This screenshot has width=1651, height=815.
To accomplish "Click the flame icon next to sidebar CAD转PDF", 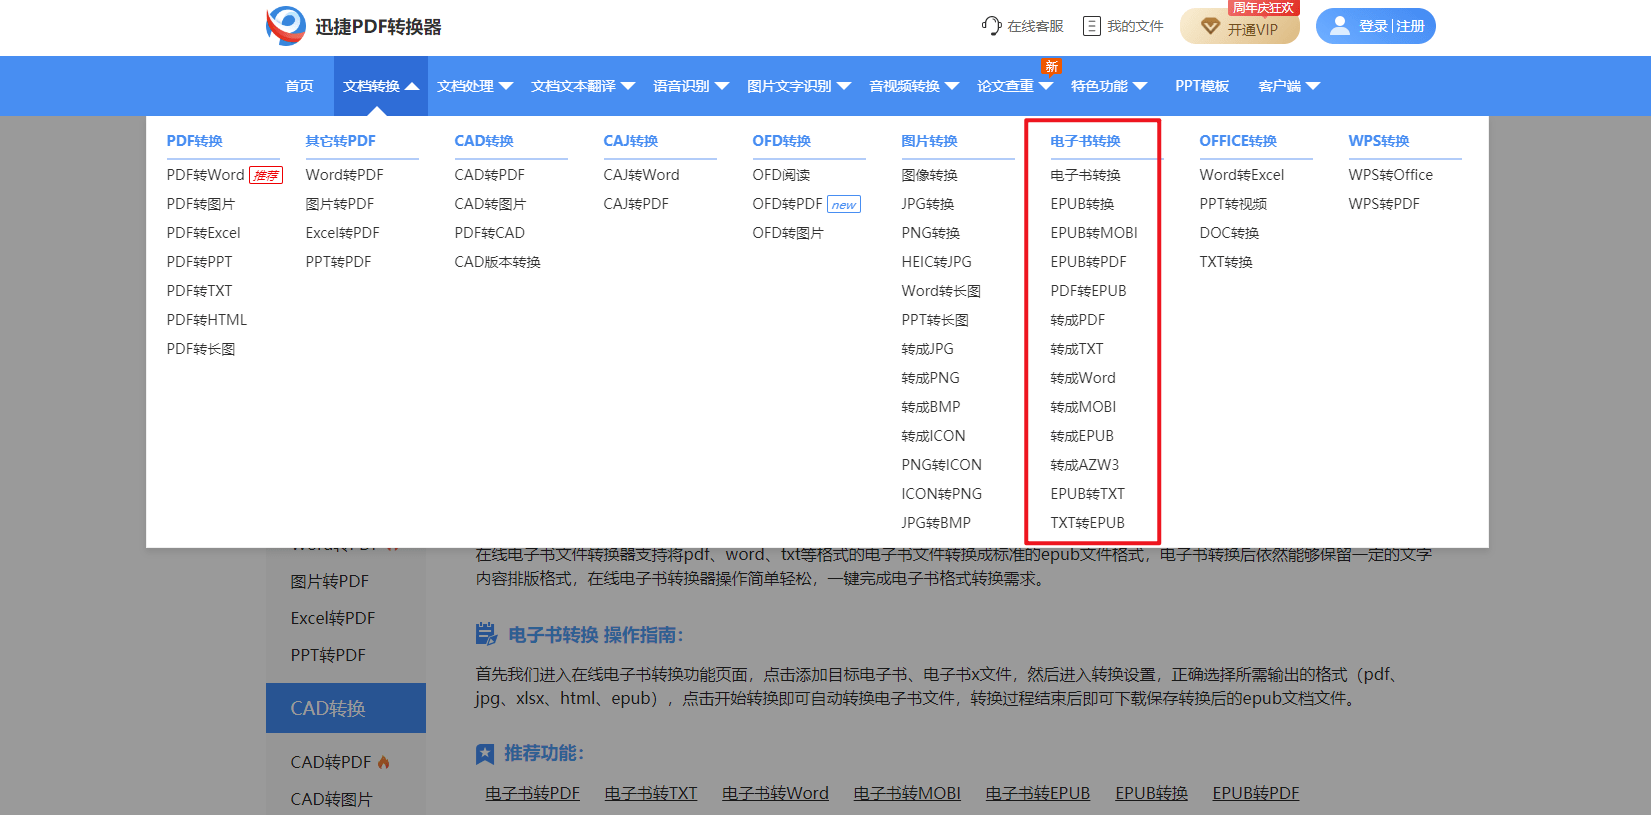I will click(384, 762).
